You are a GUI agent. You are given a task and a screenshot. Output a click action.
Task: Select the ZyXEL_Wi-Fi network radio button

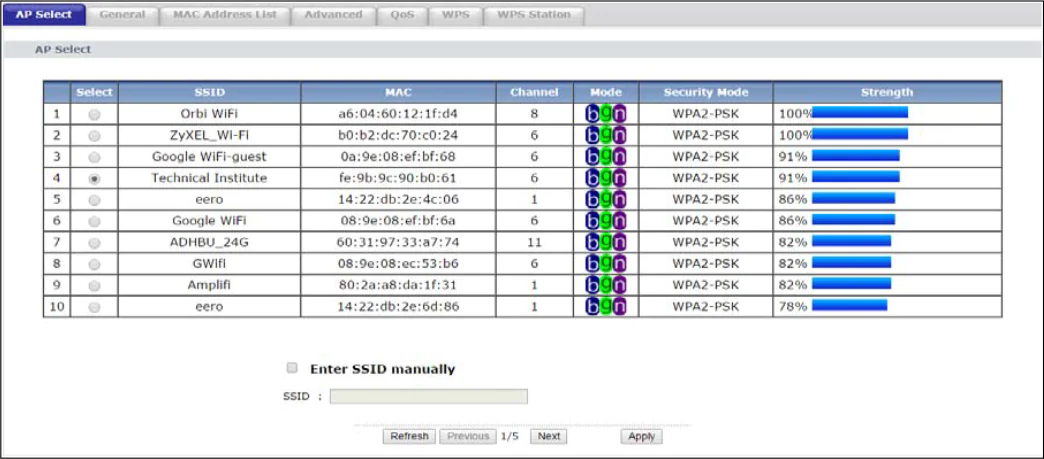click(94, 135)
